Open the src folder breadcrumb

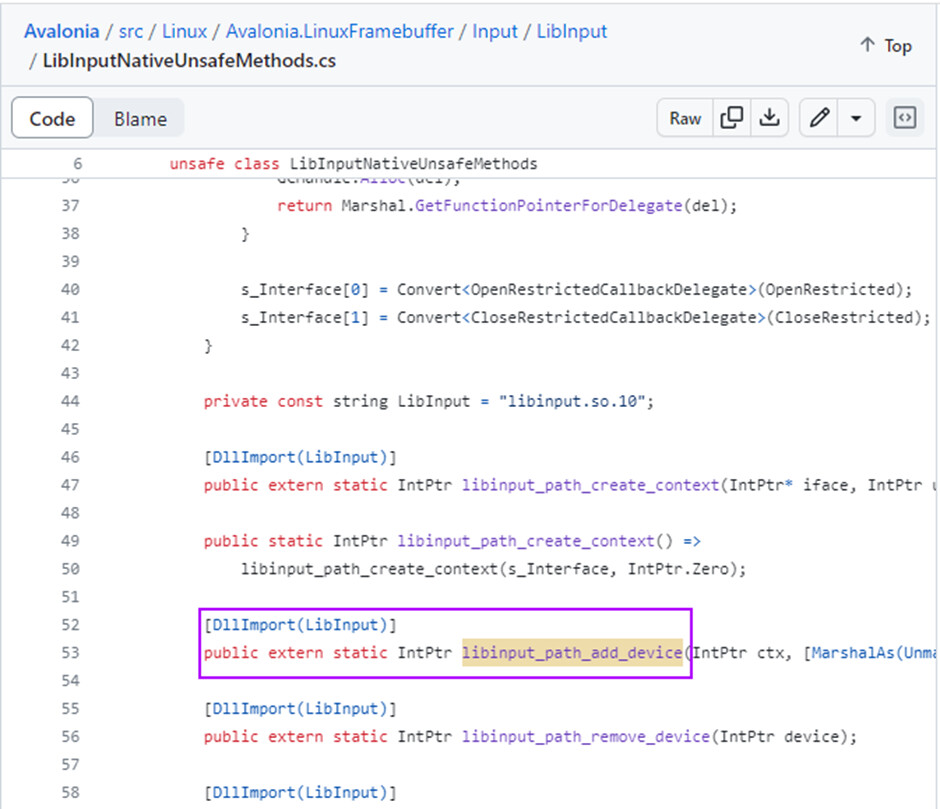(x=131, y=31)
